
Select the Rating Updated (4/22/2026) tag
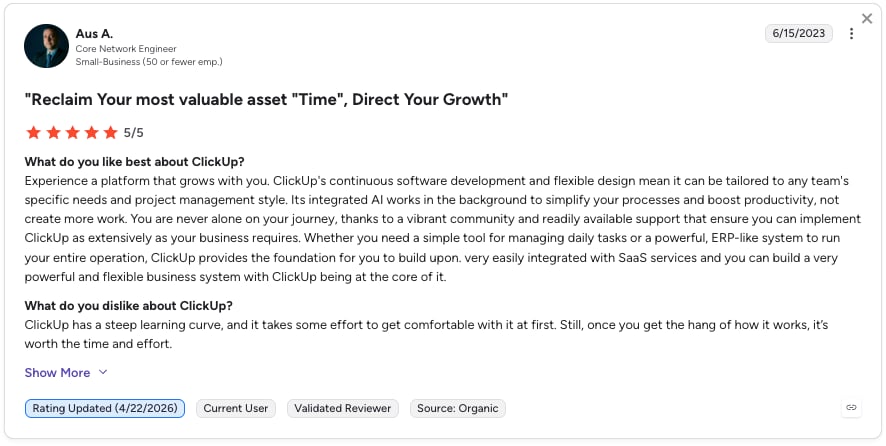click(105, 408)
